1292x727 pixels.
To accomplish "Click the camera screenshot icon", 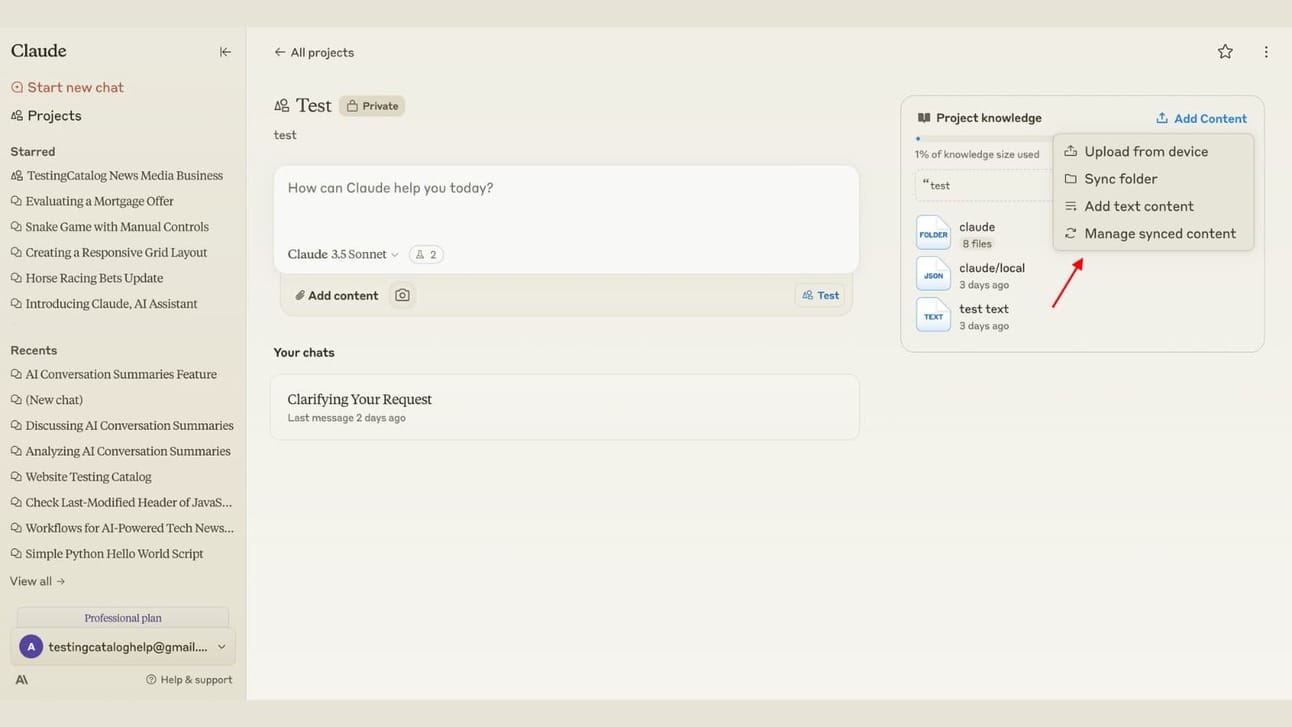I will [x=402, y=295].
